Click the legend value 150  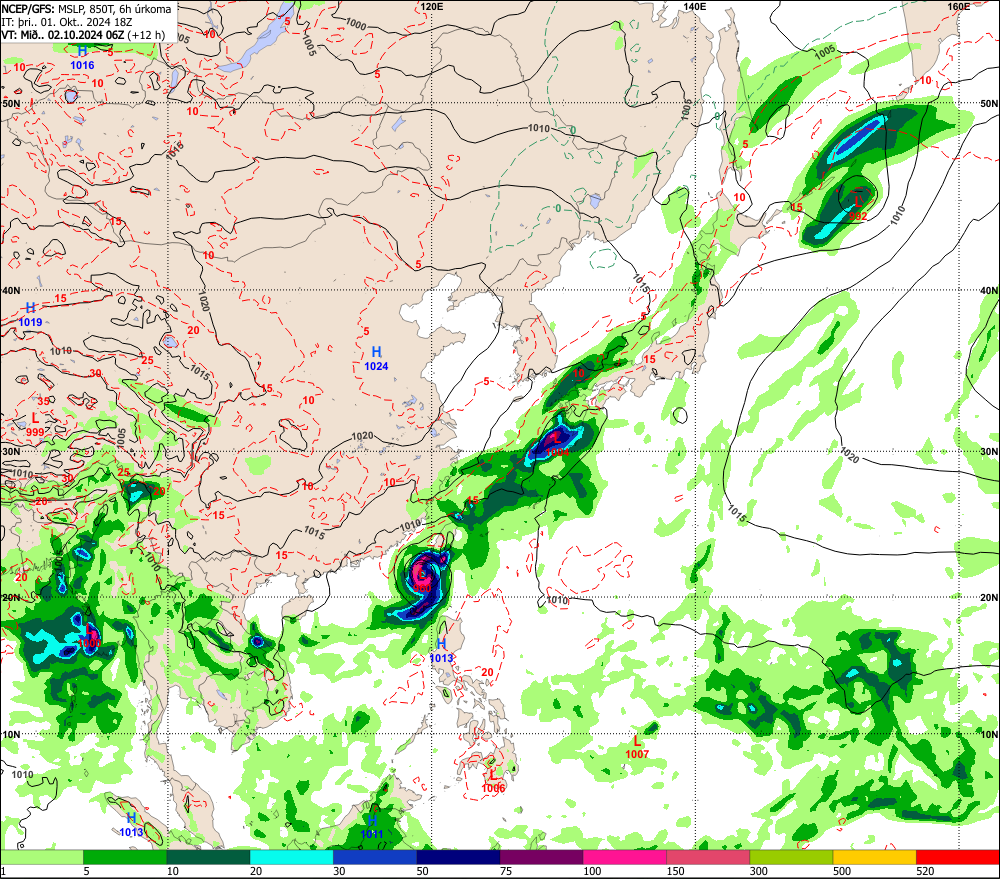(x=675, y=871)
